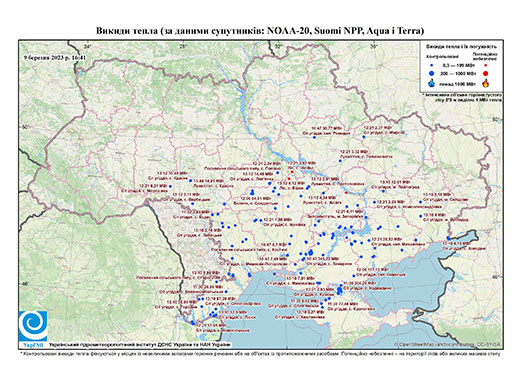Click the date stamp 9 березня 2023
Image resolution: width=520 pixels, height=368 pixels.
[x=55, y=57]
